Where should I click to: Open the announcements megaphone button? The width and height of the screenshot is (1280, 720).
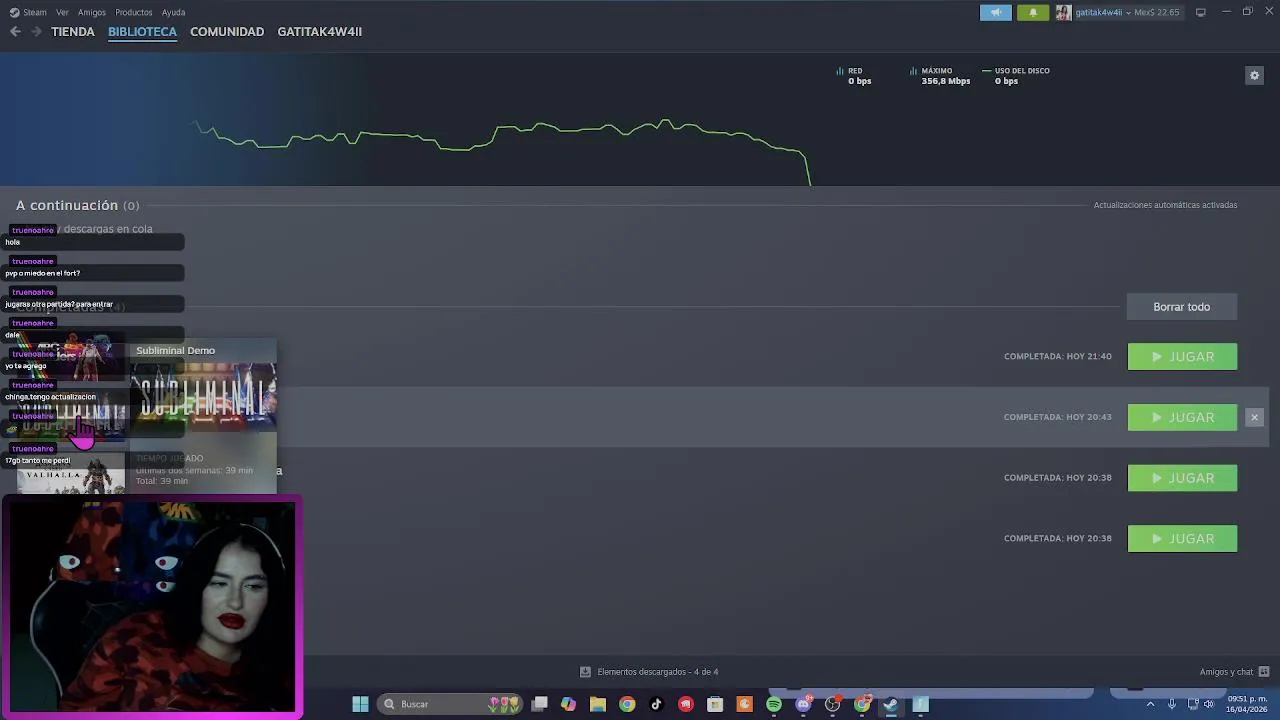(x=995, y=12)
